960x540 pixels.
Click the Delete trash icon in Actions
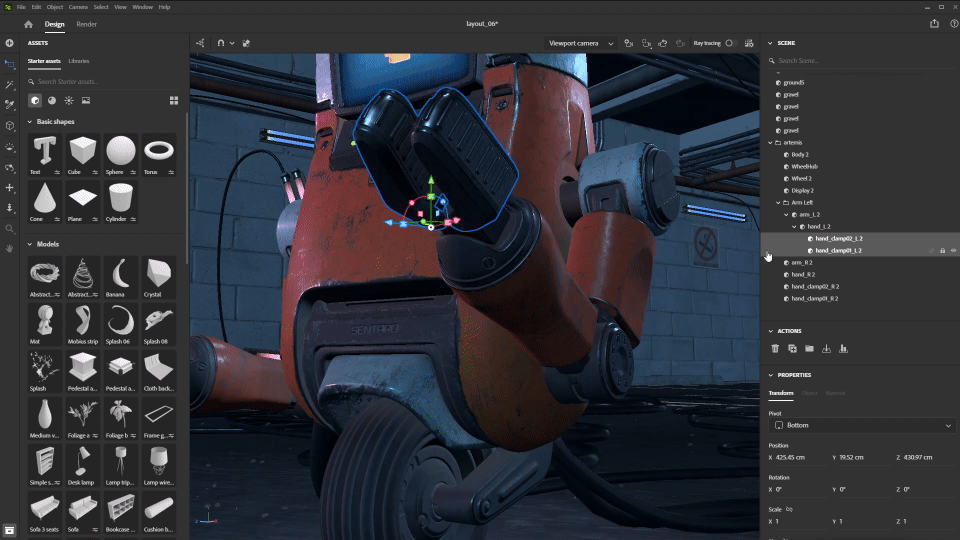click(775, 348)
